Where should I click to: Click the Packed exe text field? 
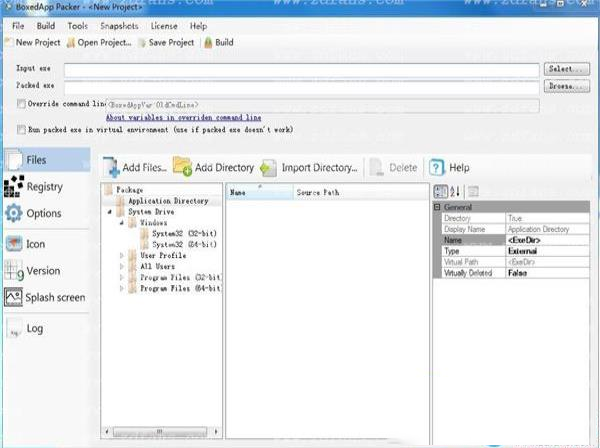tap(302, 88)
